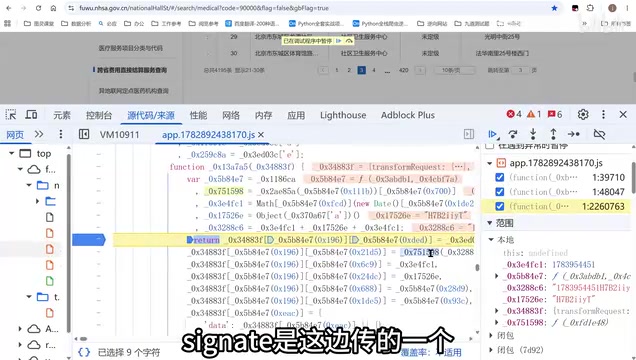Select _0x3288c6 value in scope panel
The height and width of the screenshot is (360, 636).
pyautogui.click(x=591, y=288)
